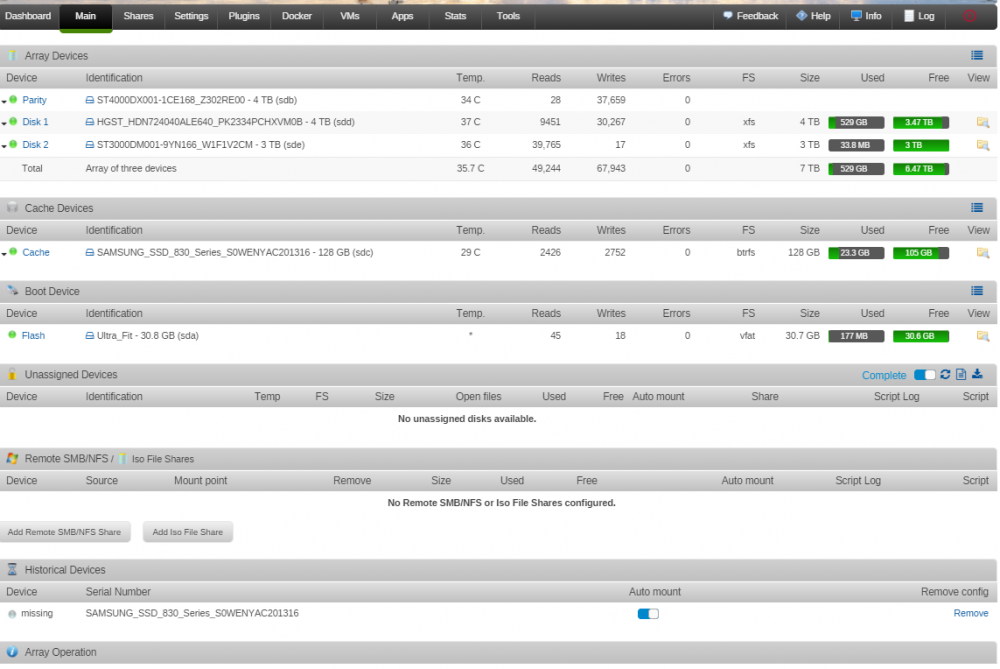Click Add Iso File Share button

coord(188,532)
